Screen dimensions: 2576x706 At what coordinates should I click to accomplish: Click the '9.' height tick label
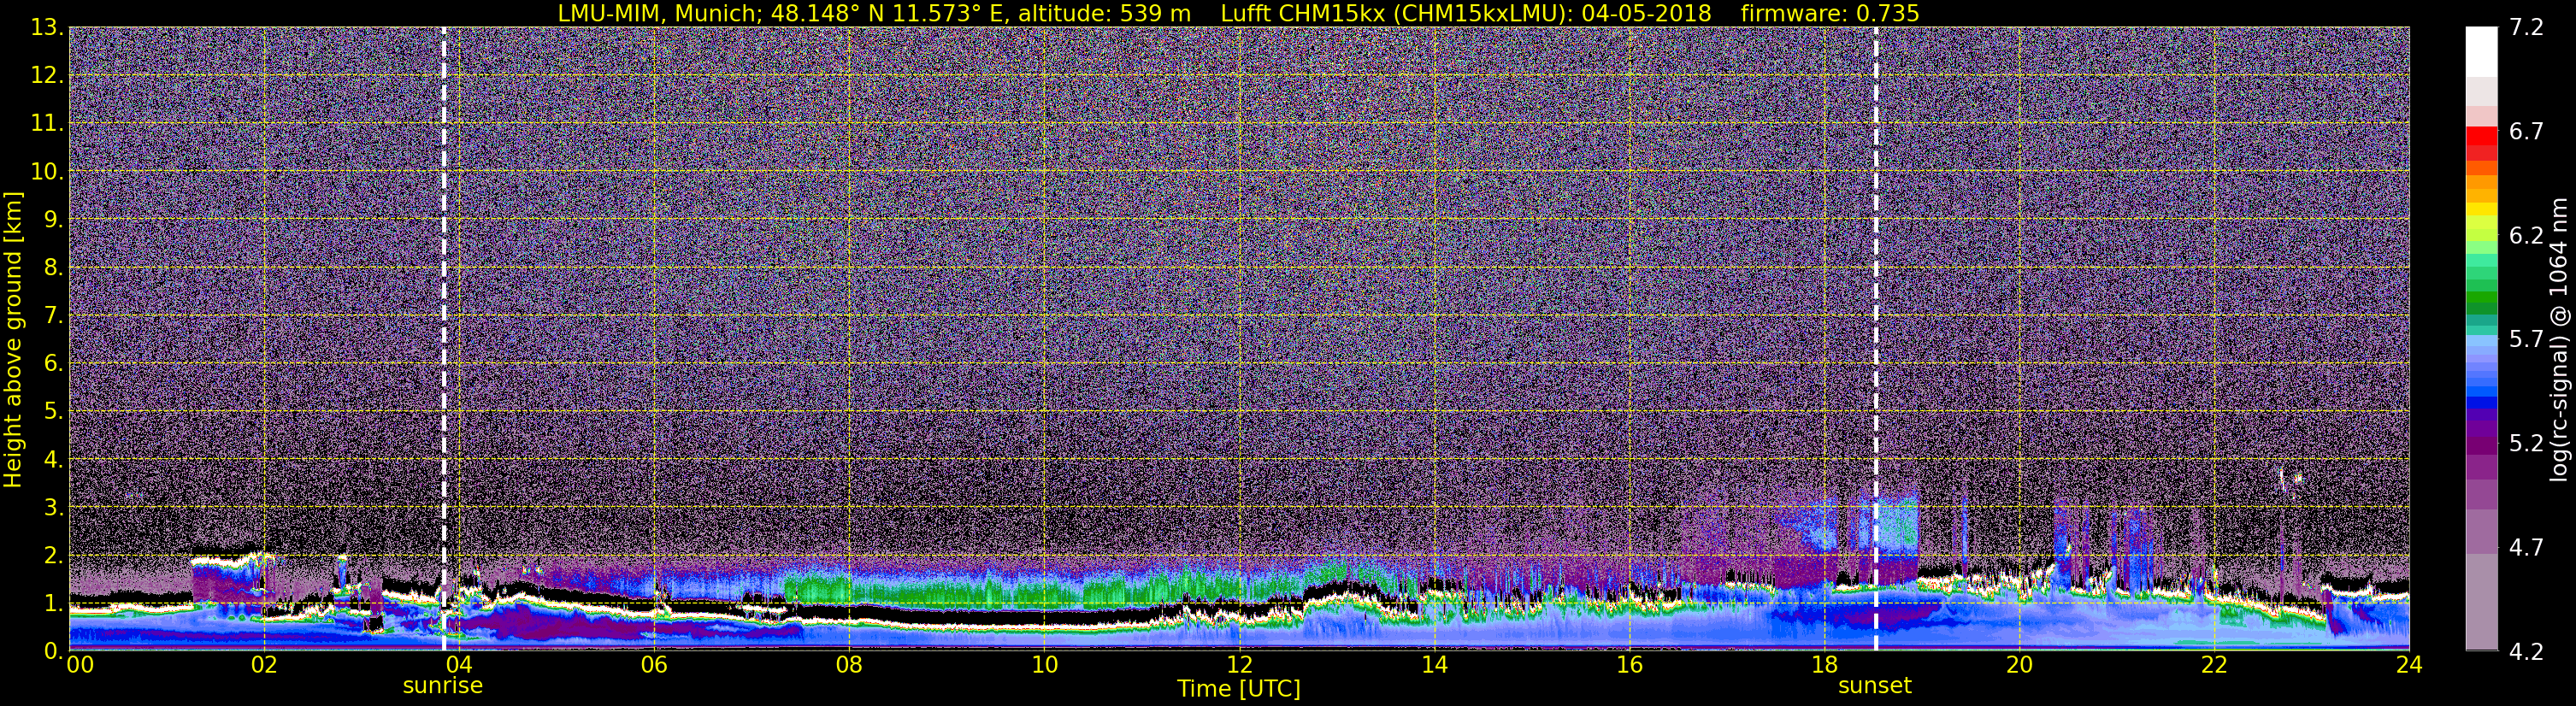53,219
